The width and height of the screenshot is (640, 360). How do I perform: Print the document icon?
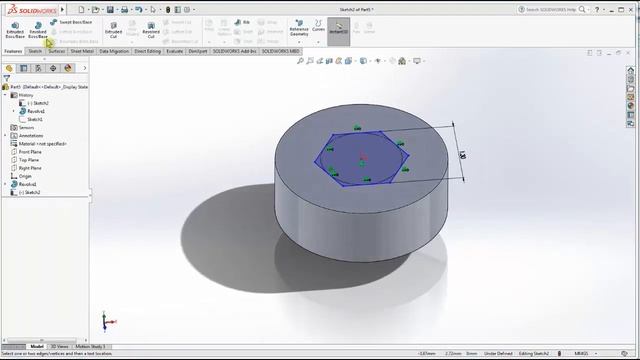coord(124,9)
